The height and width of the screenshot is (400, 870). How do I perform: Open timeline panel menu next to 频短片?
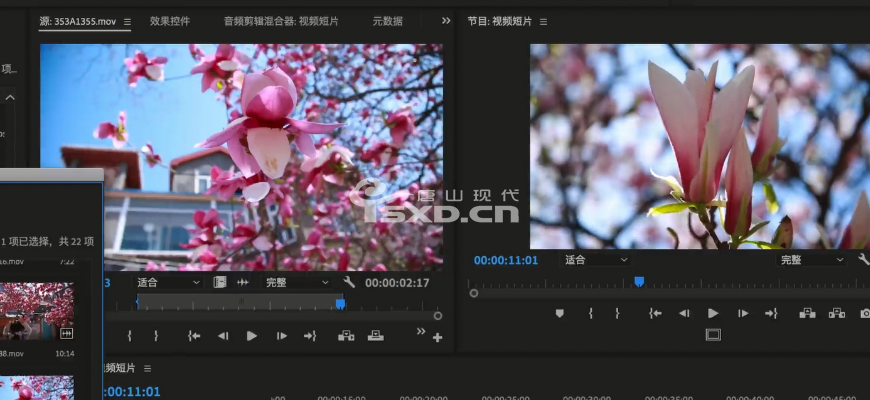(x=147, y=368)
